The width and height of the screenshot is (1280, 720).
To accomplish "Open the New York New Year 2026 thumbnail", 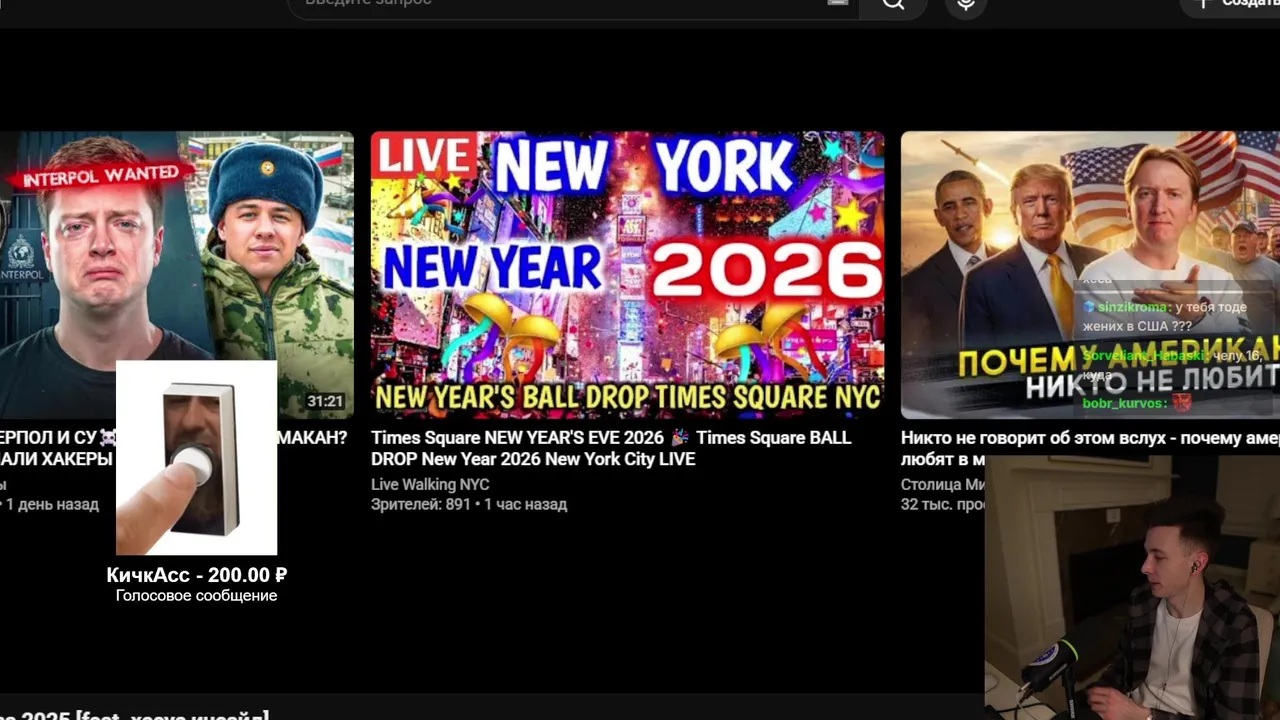I will coord(627,275).
